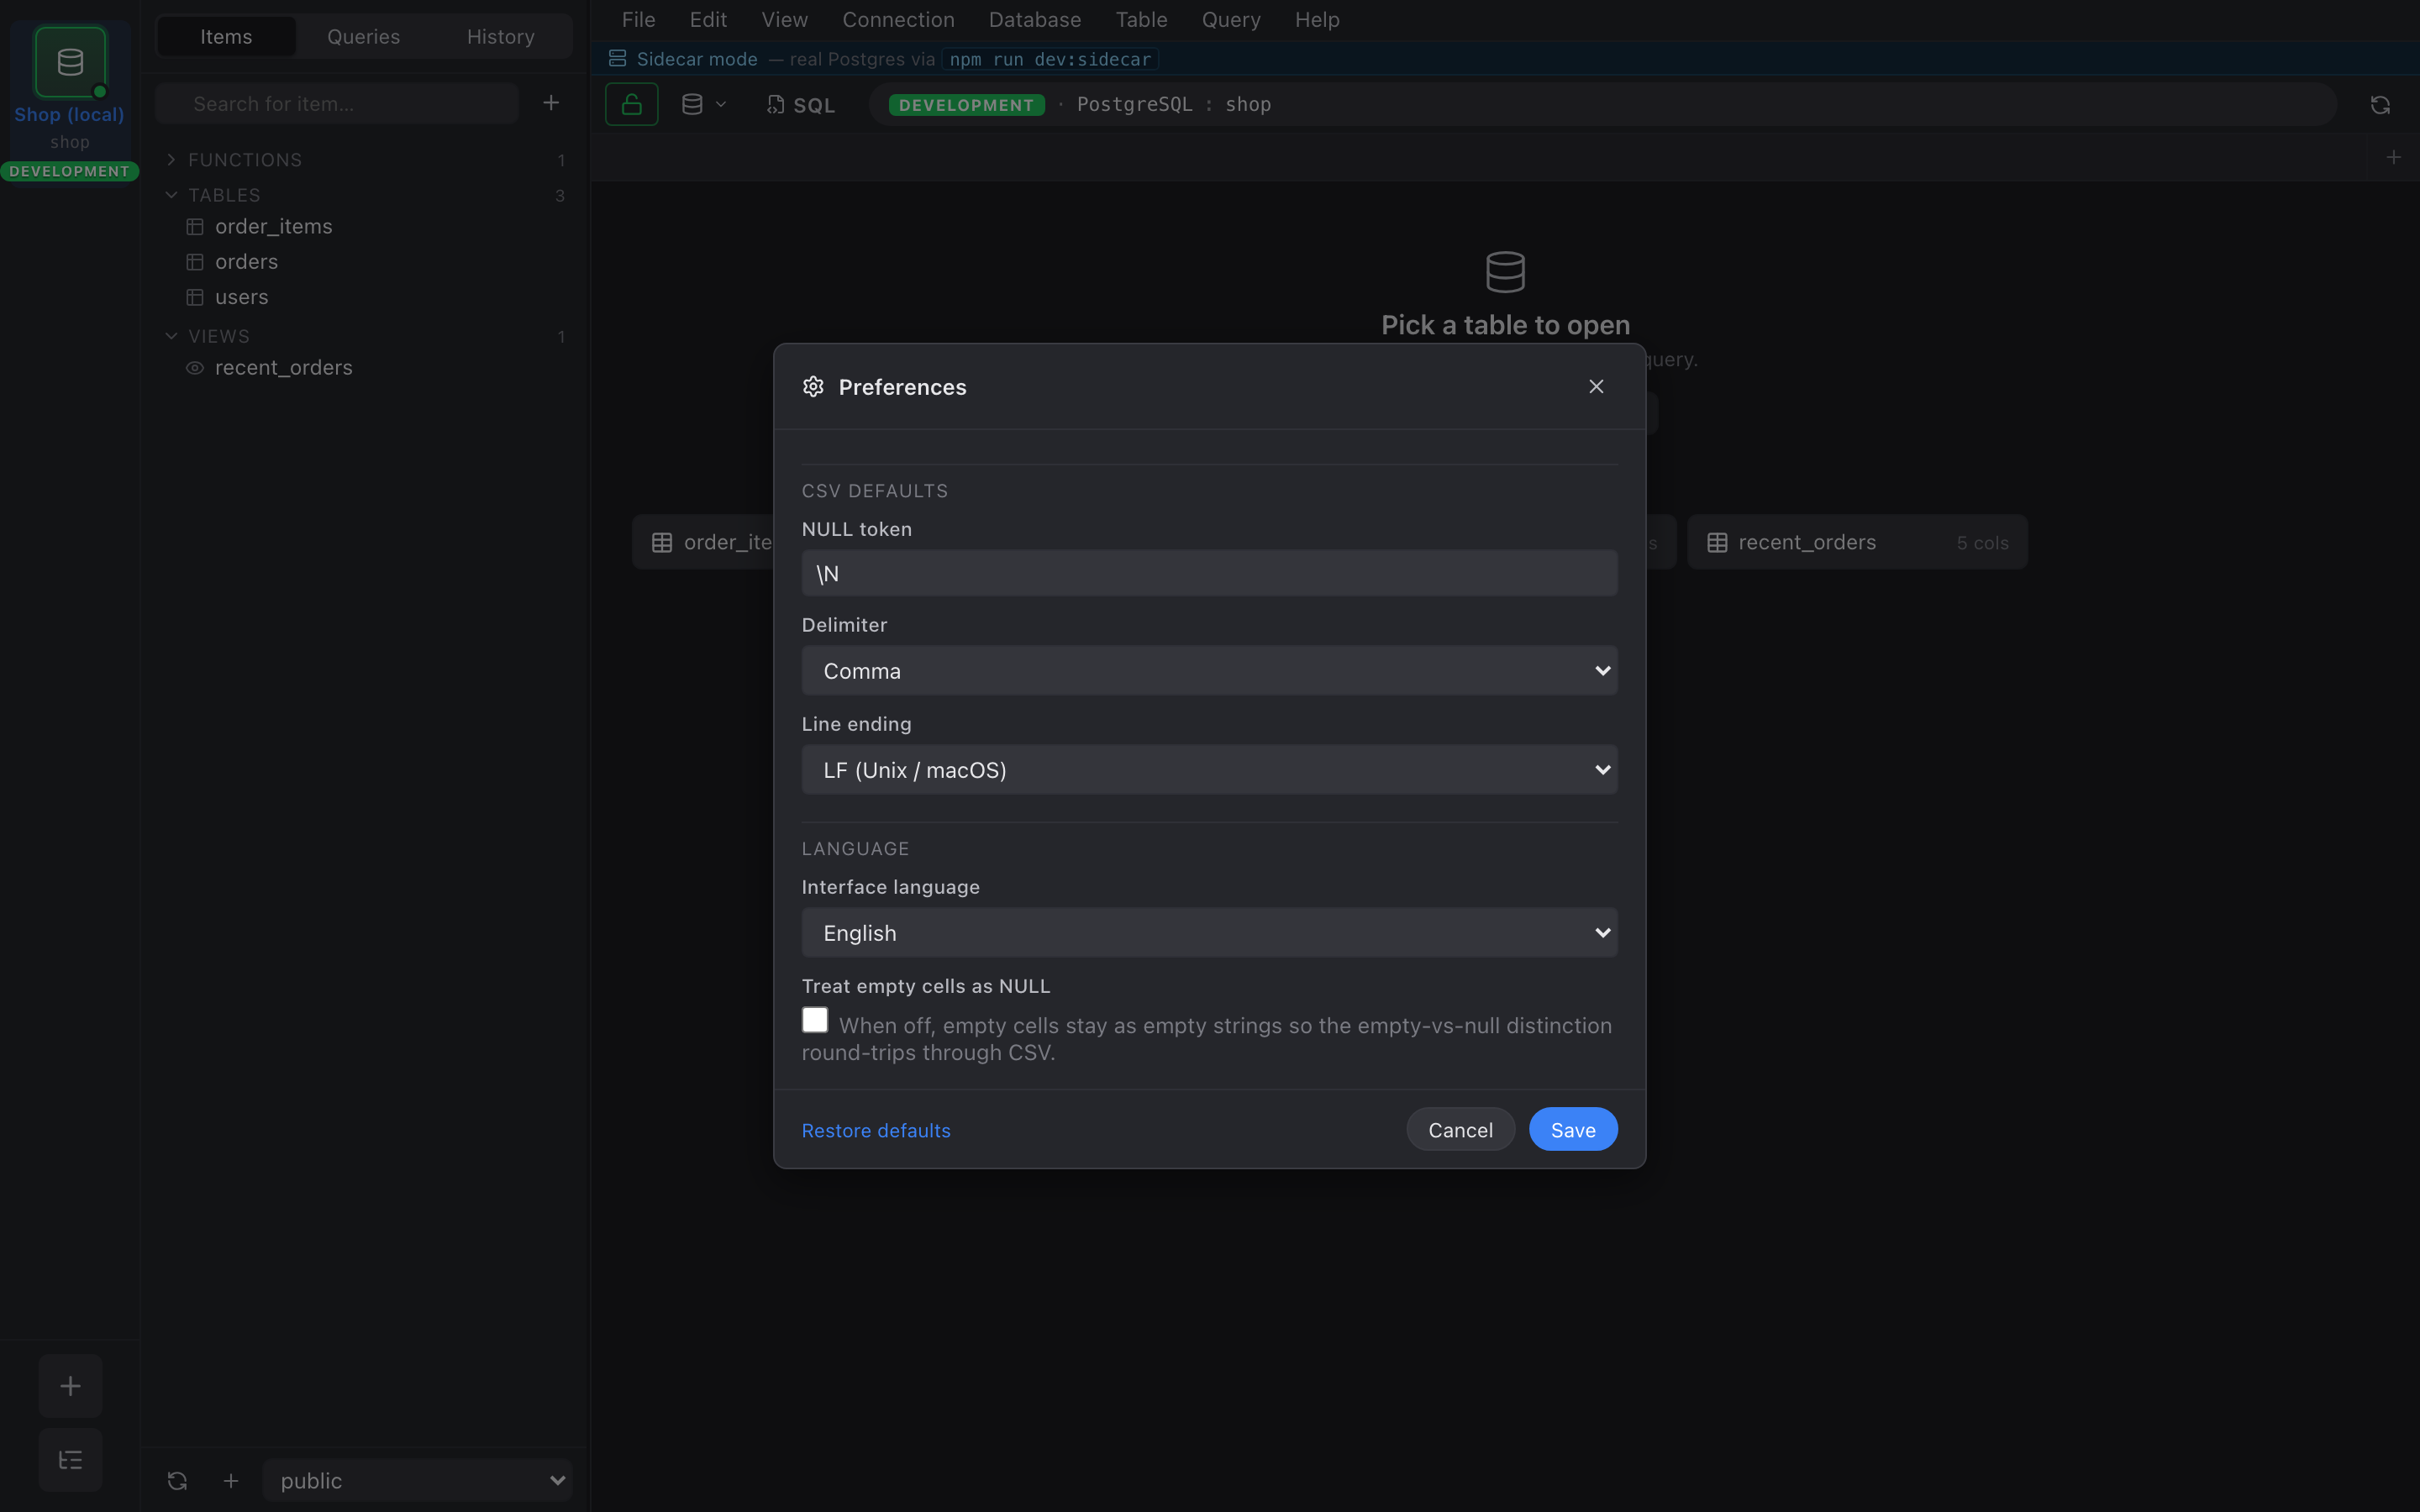Click the Preferences gear icon
2420x1512 pixels.
pyautogui.click(x=813, y=387)
